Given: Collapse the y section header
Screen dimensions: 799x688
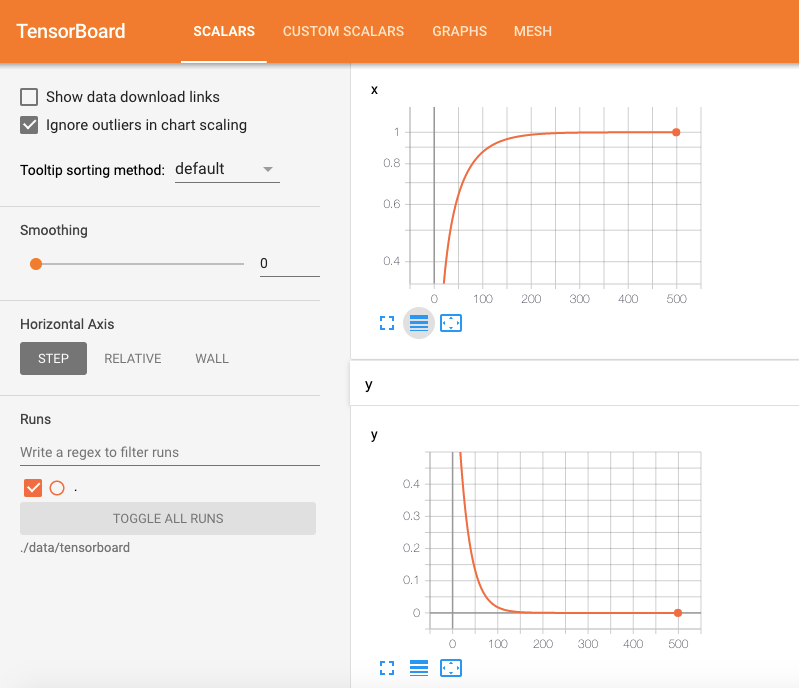Looking at the screenshot, I should 574,385.
